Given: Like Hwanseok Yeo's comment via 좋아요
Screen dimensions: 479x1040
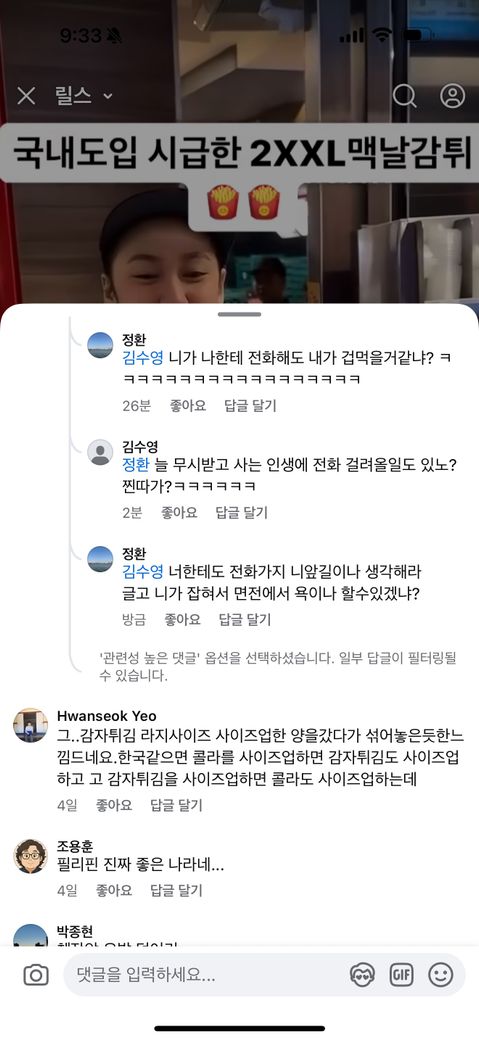Looking at the screenshot, I should pyautogui.click(x=114, y=805).
